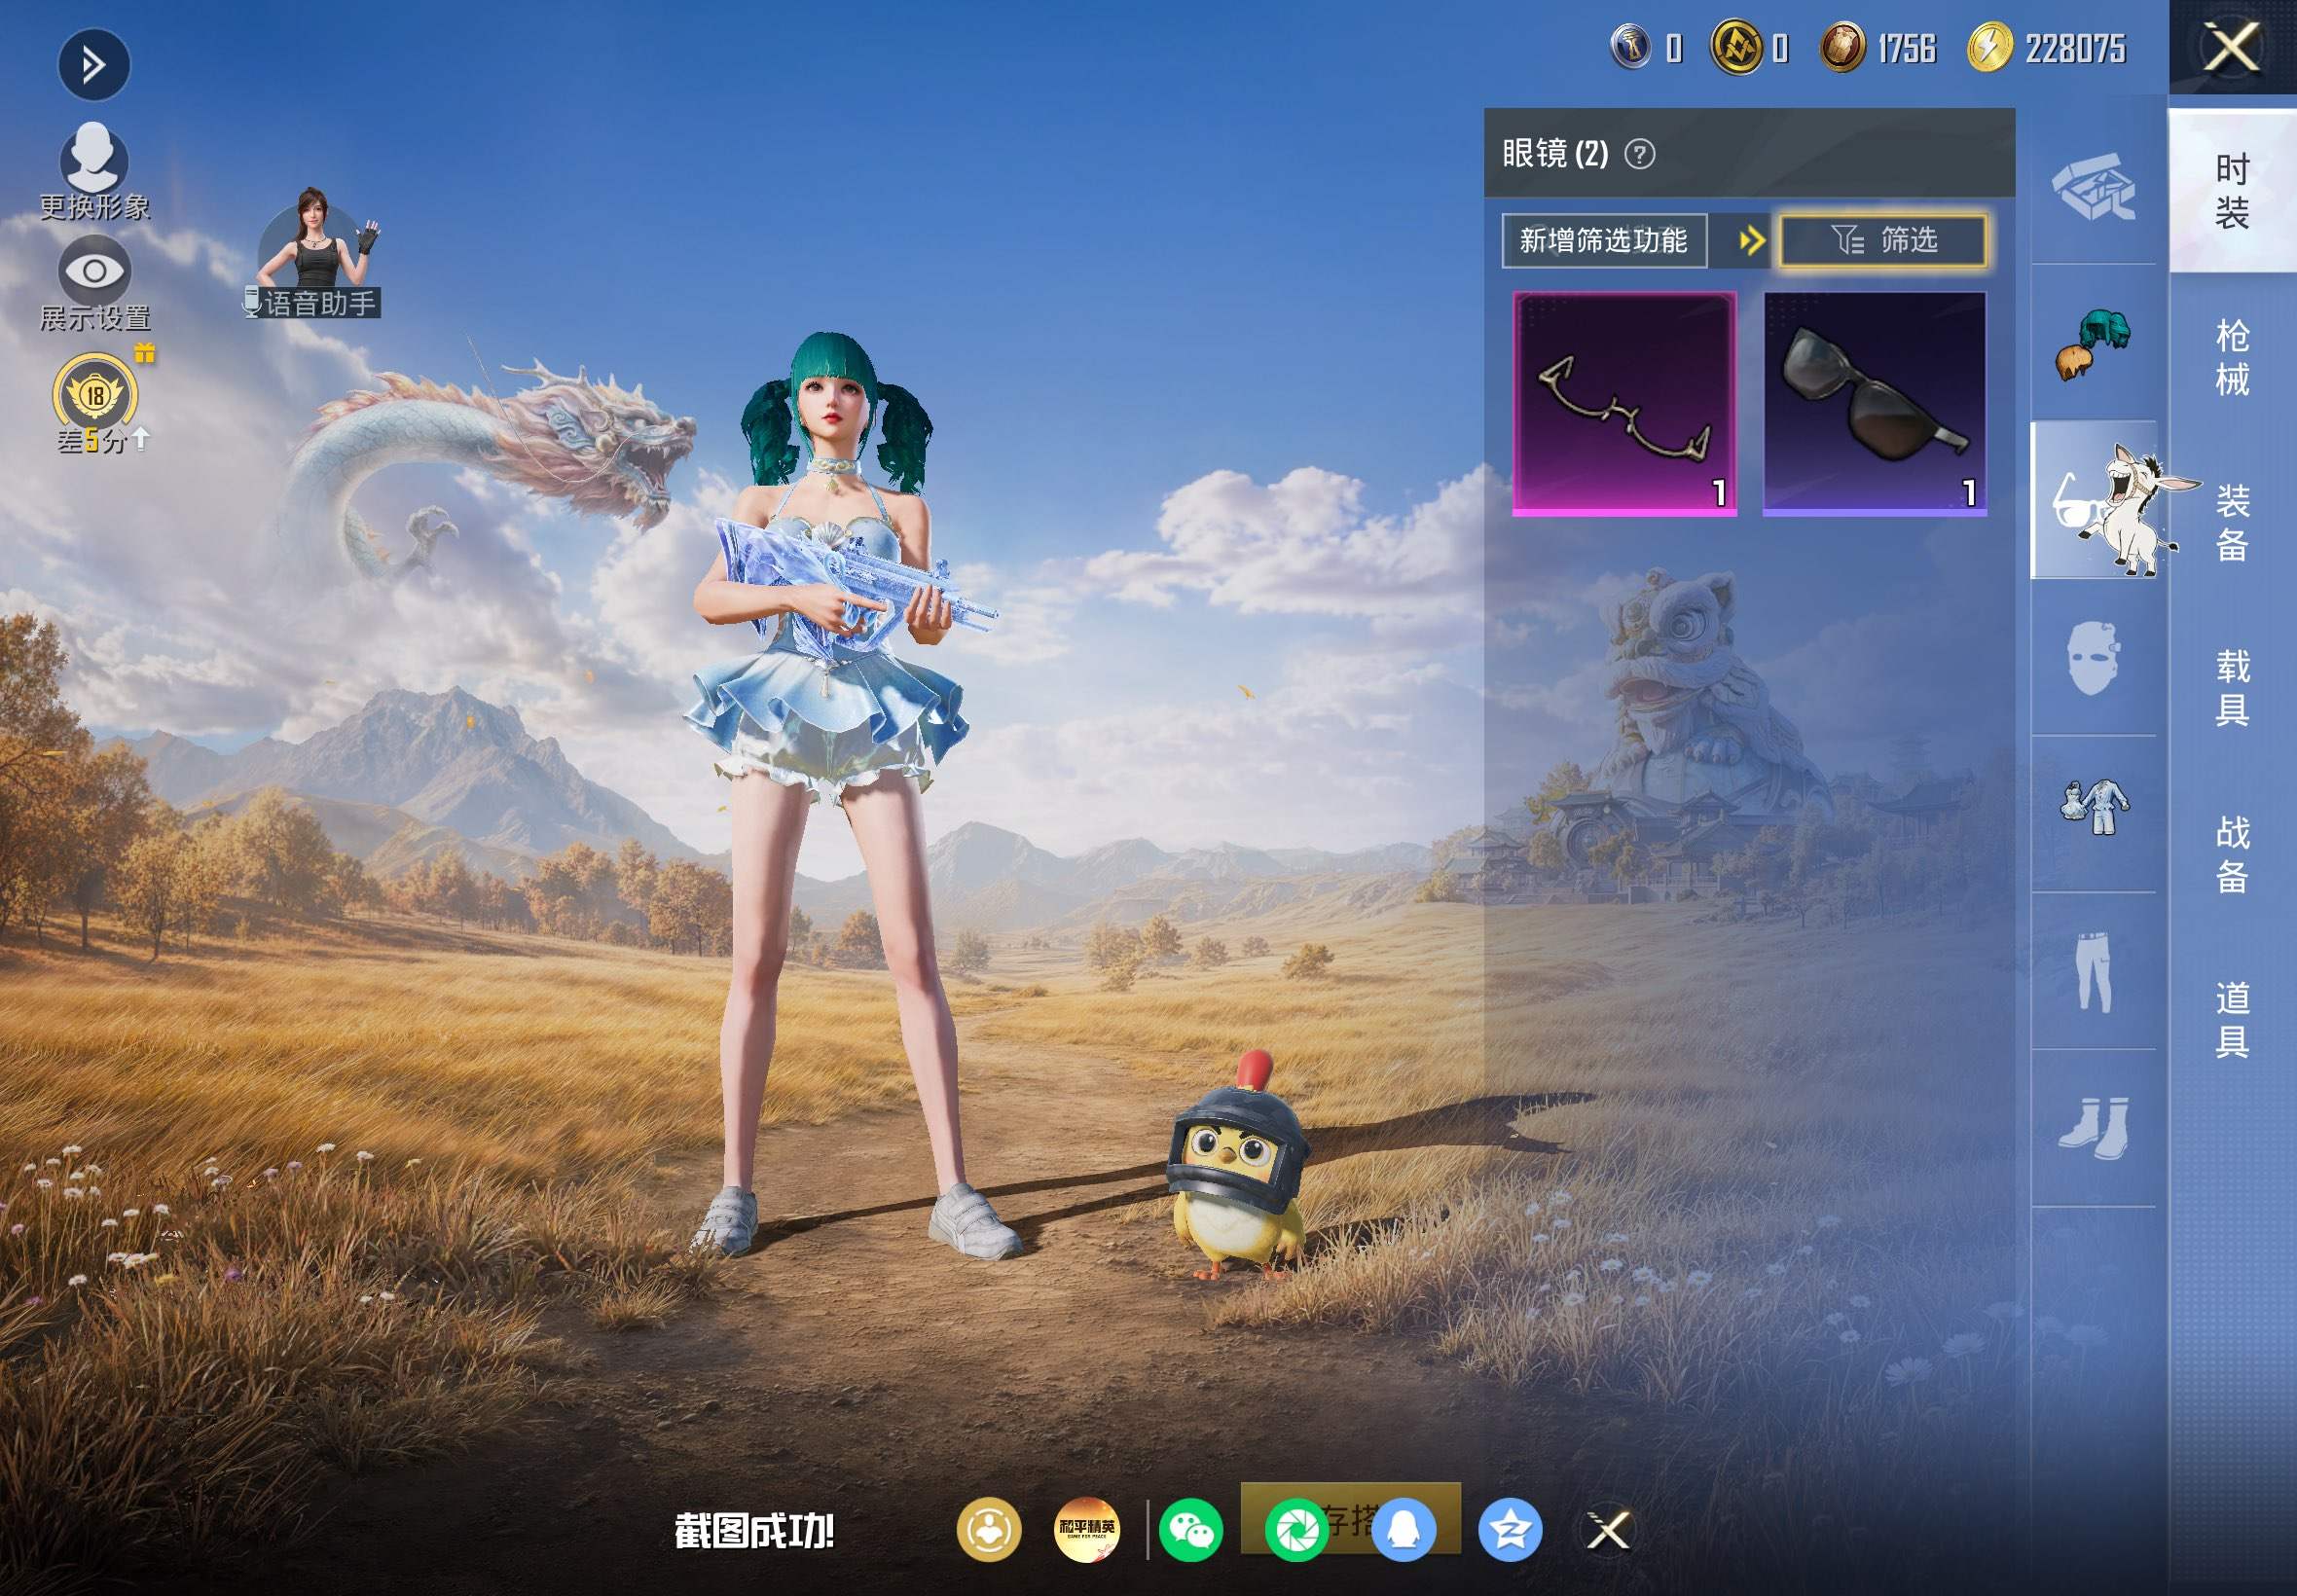This screenshot has width=2297, height=1596.
Task: Open the 语音助手 voice assistant
Action: click(x=313, y=254)
